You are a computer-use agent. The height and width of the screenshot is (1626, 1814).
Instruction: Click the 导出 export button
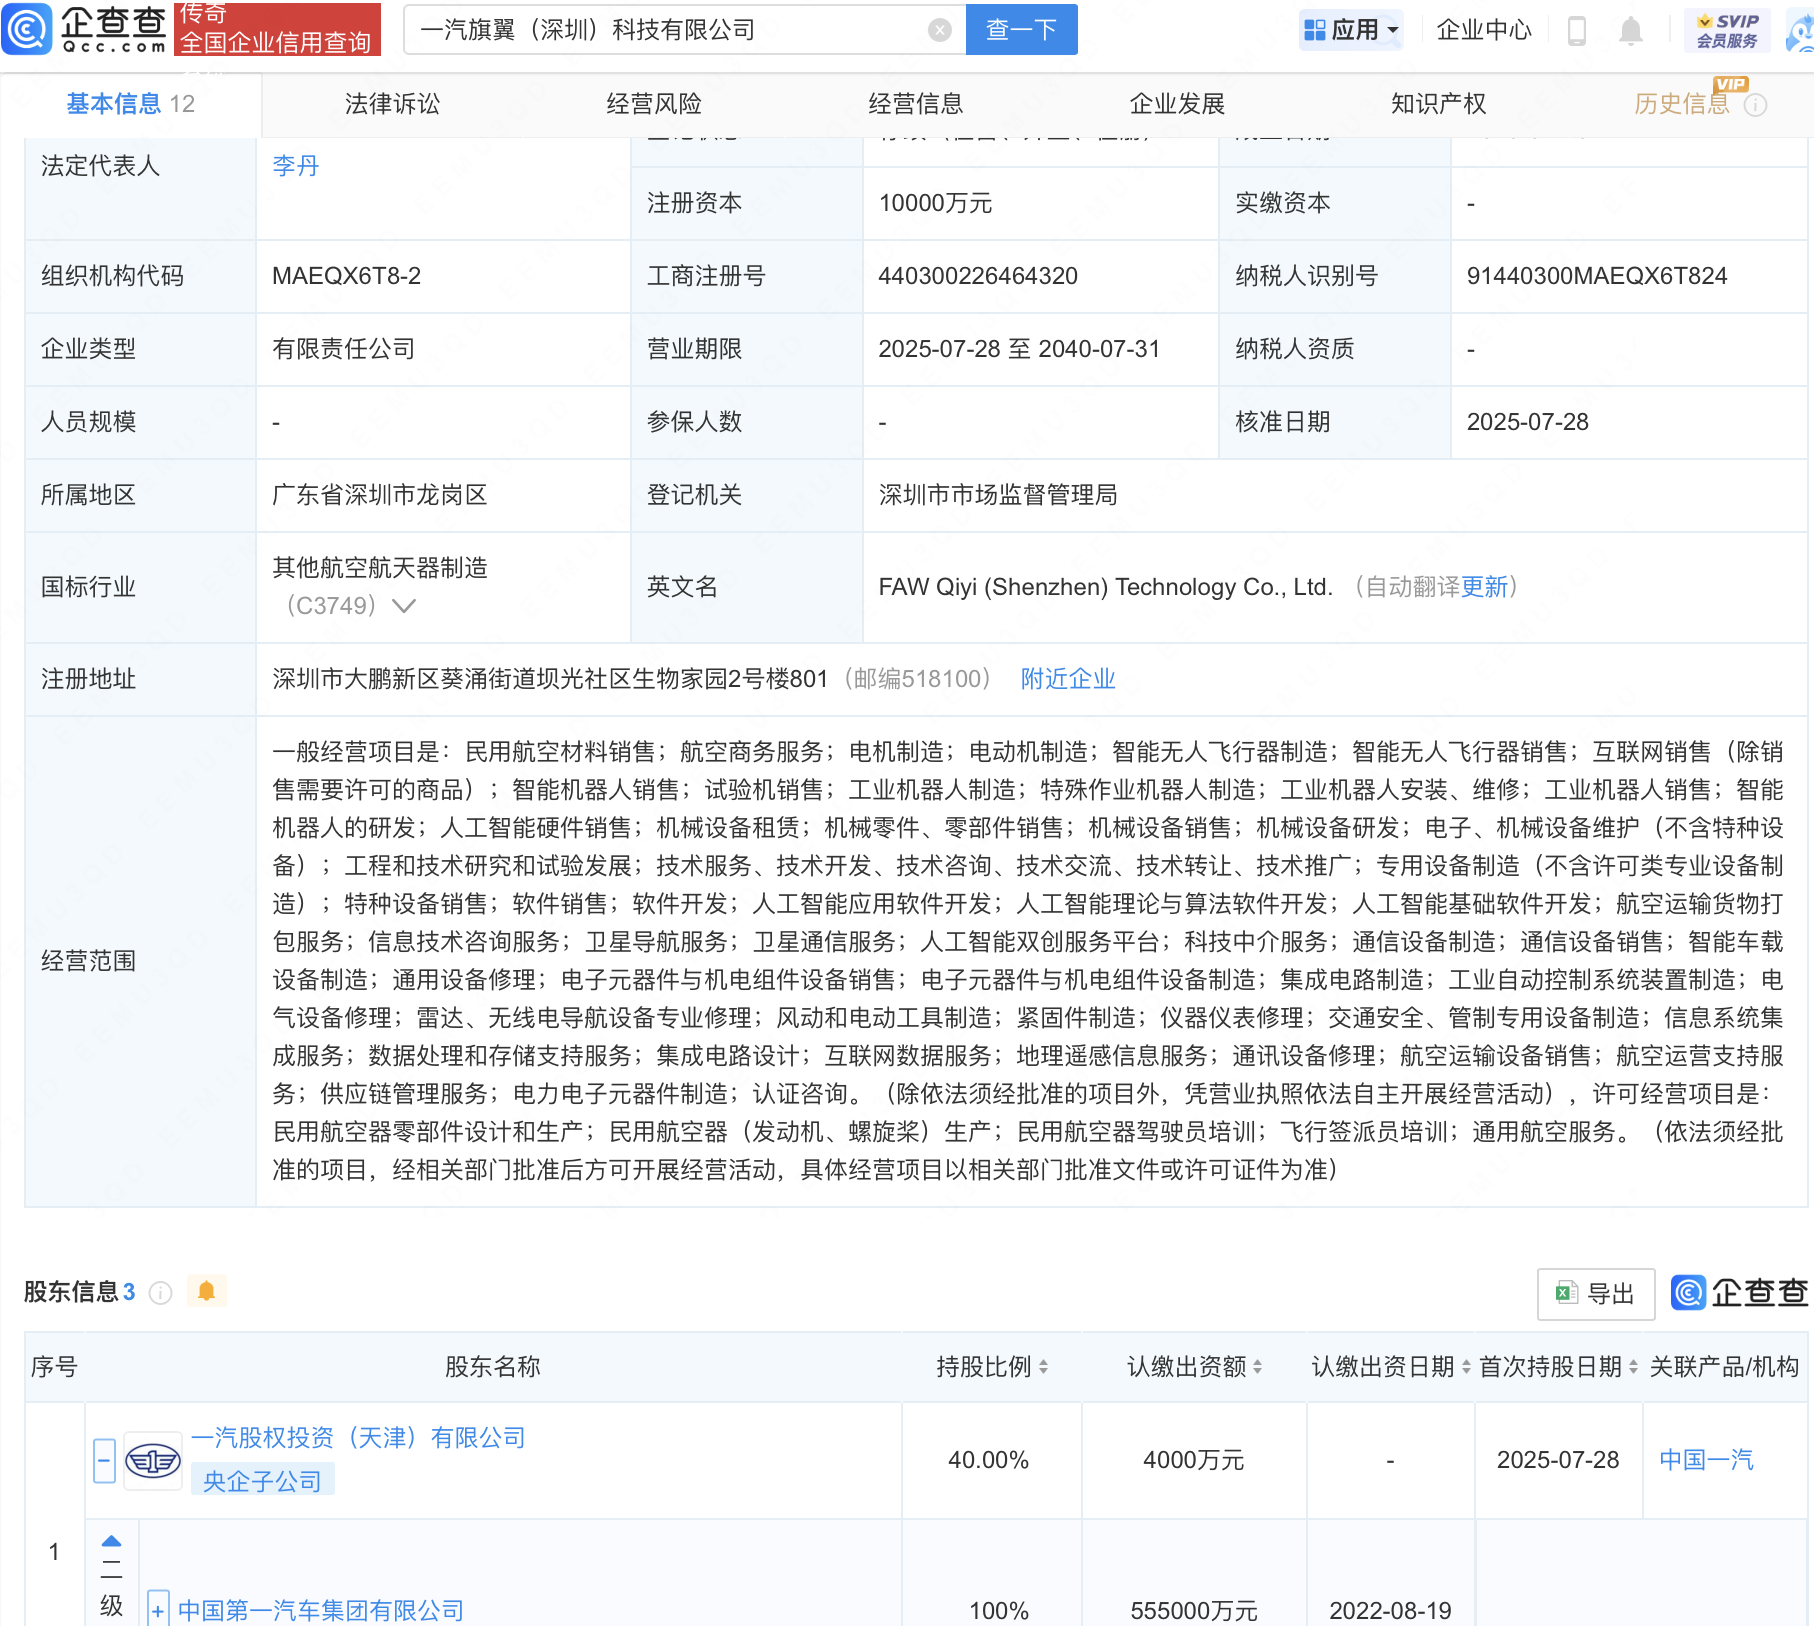pyautogui.click(x=1595, y=1294)
